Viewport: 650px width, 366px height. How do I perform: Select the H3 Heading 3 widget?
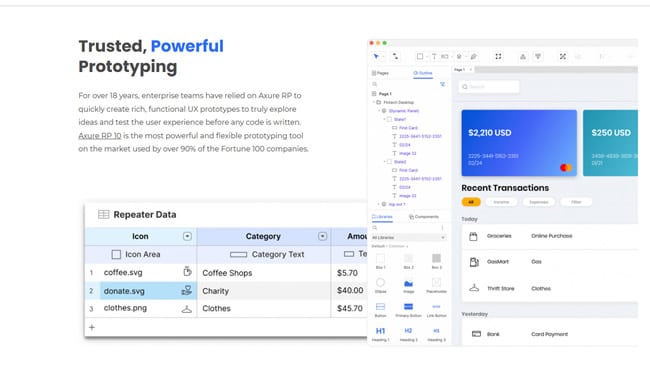(436, 334)
